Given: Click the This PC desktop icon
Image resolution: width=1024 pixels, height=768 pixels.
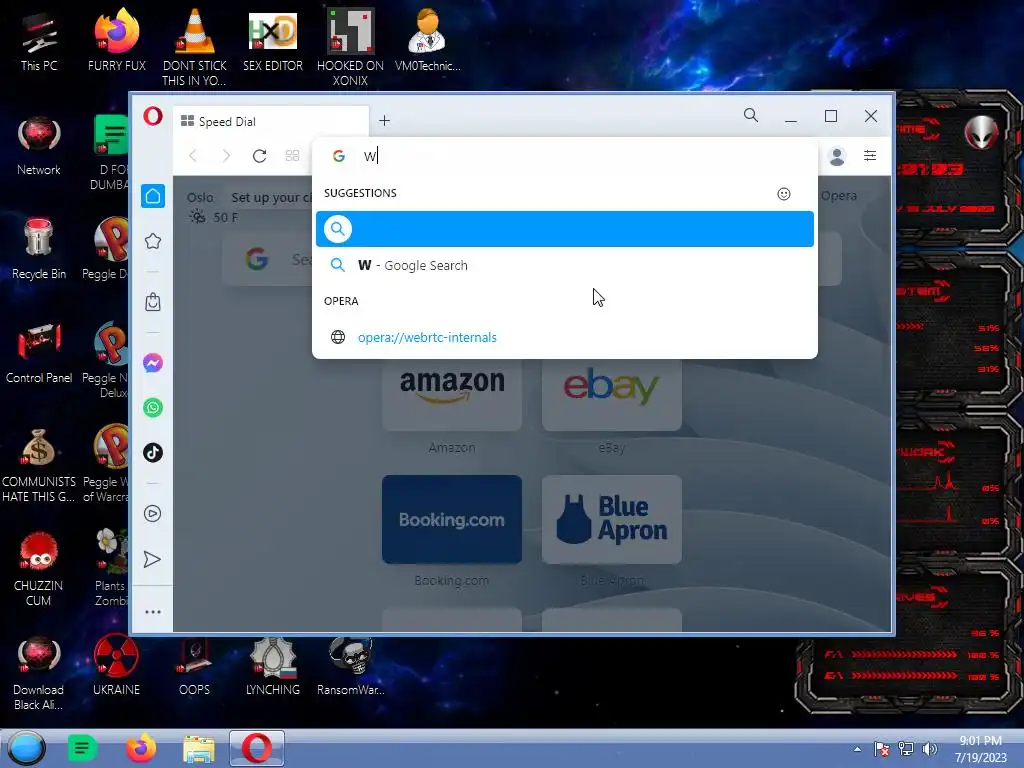Looking at the screenshot, I should pos(39,42).
